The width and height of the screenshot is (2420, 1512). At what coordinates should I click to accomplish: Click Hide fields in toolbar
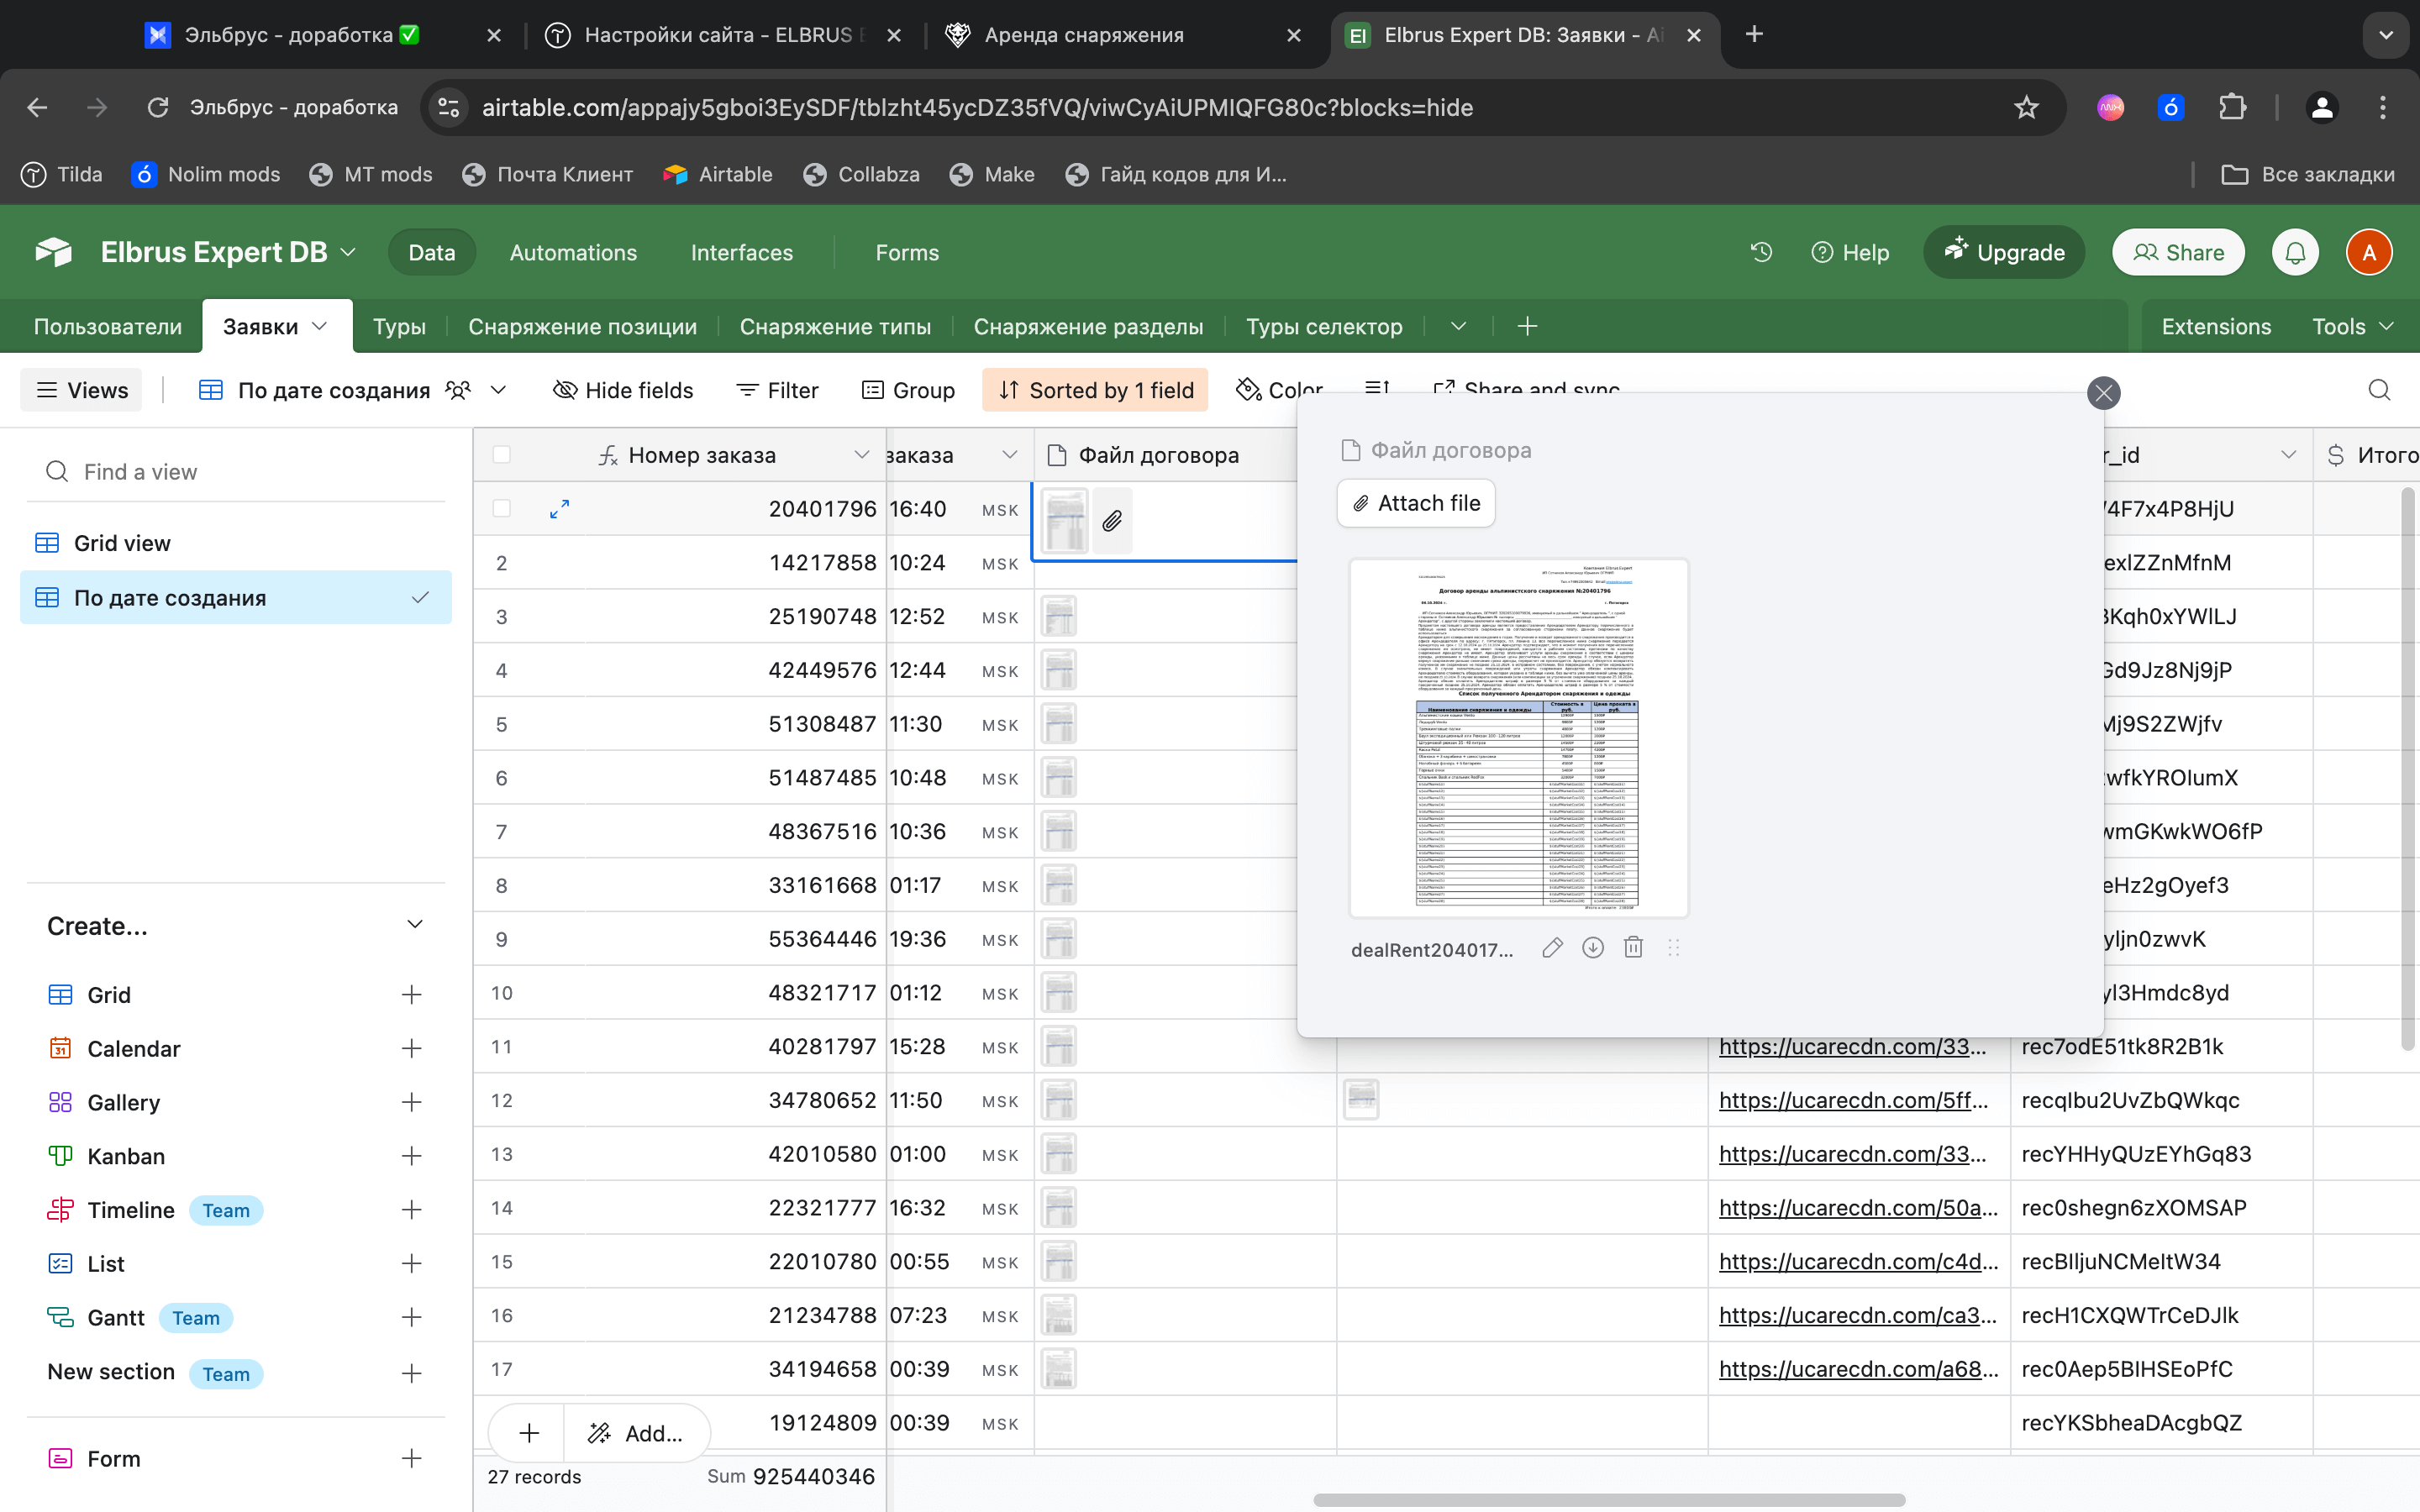pyautogui.click(x=623, y=390)
